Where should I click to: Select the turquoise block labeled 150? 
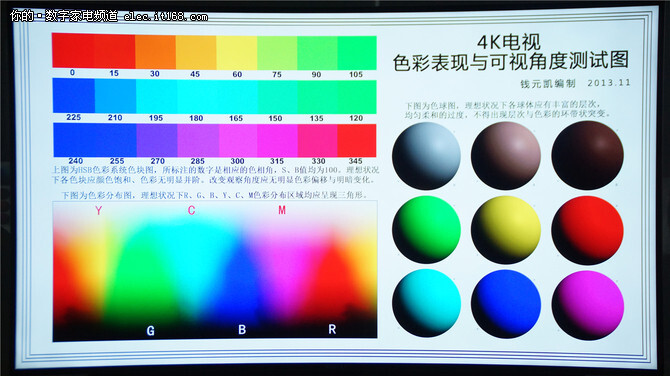278,97
